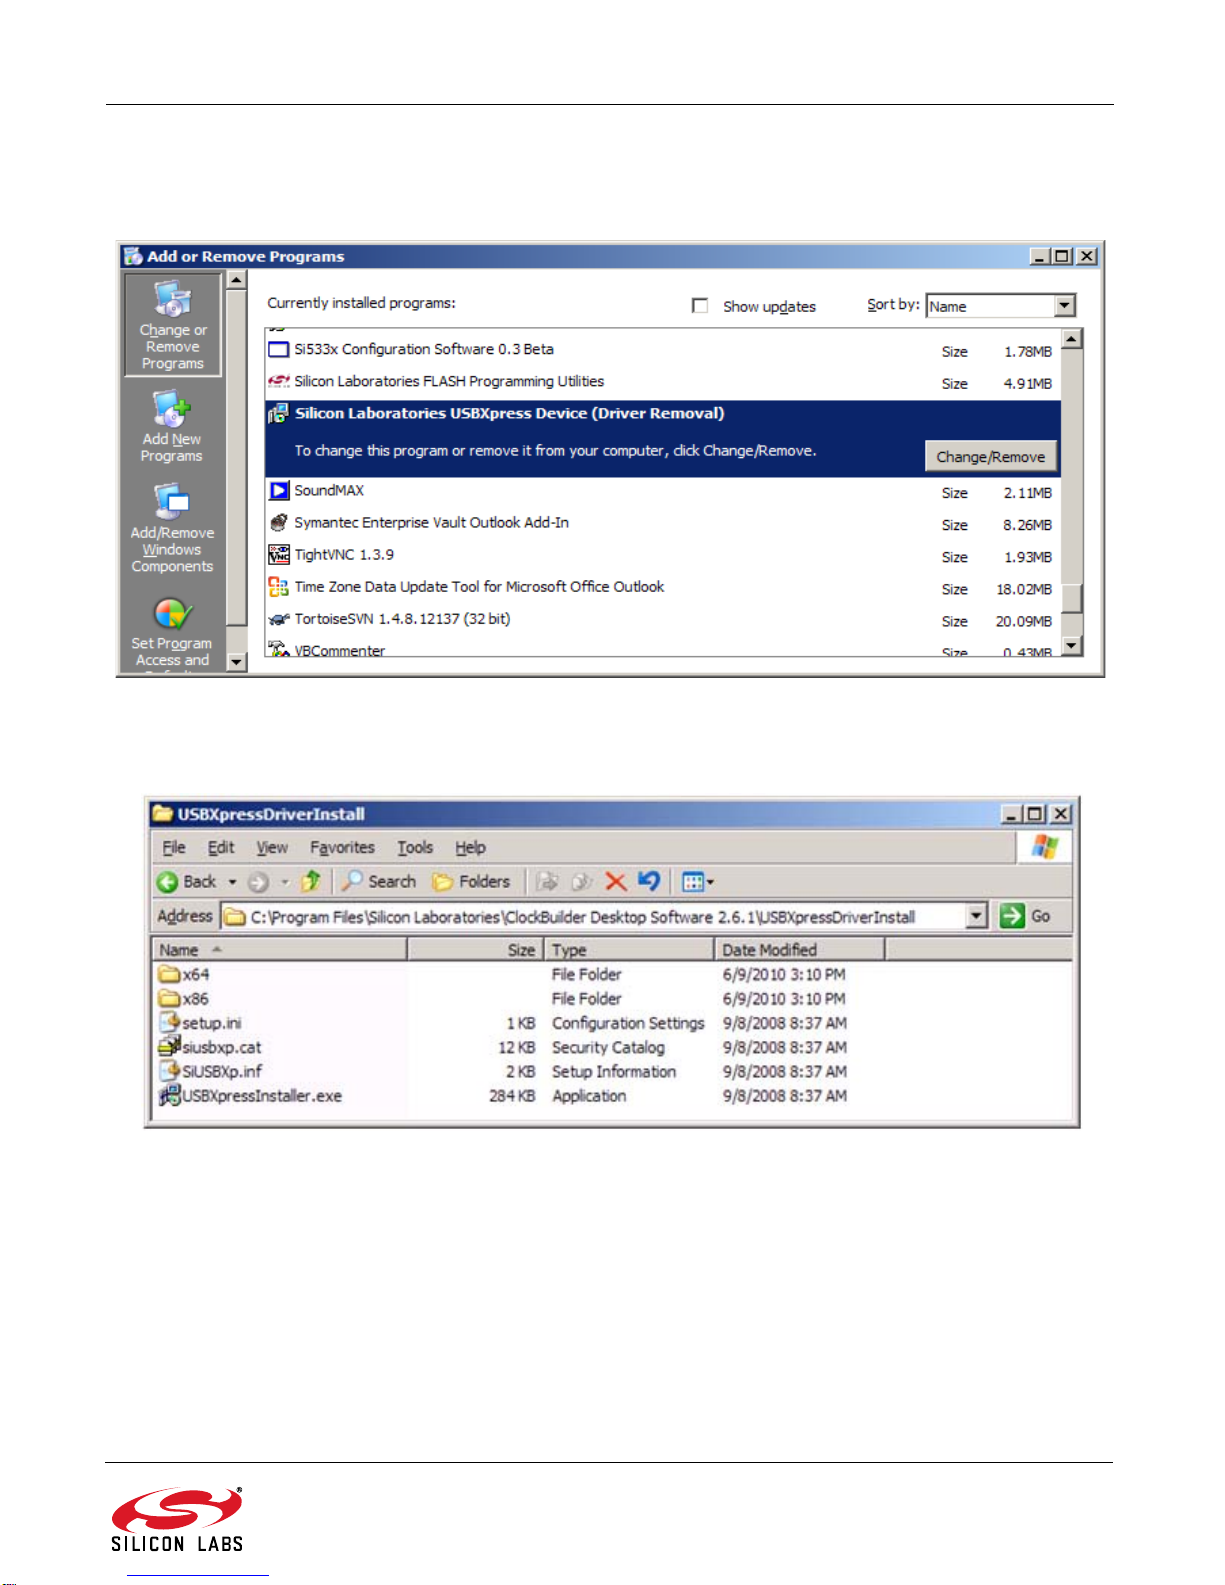Viewport: 1225px width, 1585px height.
Task: Select Change or Remove Programs sidebar icon
Action: pos(172,299)
